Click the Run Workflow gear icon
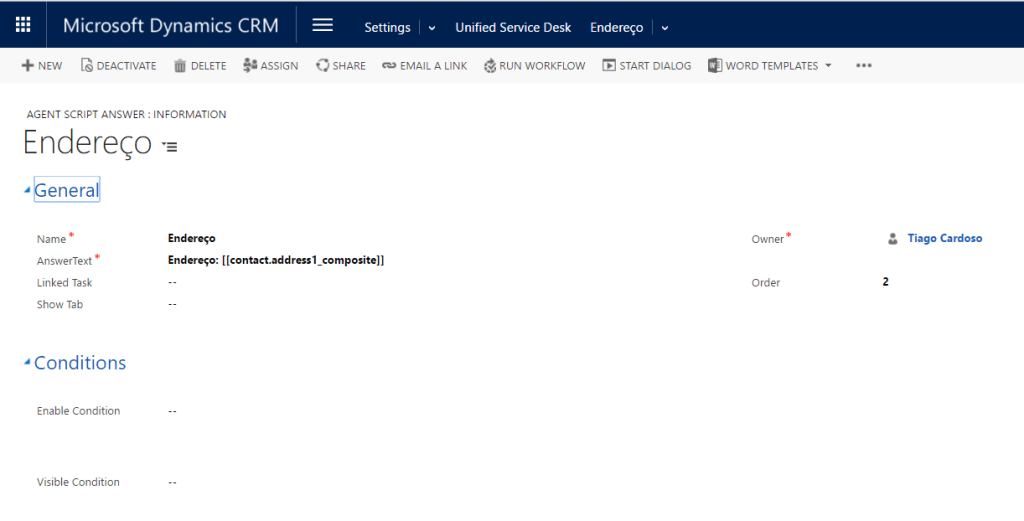 pyautogui.click(x=490, y=66)
